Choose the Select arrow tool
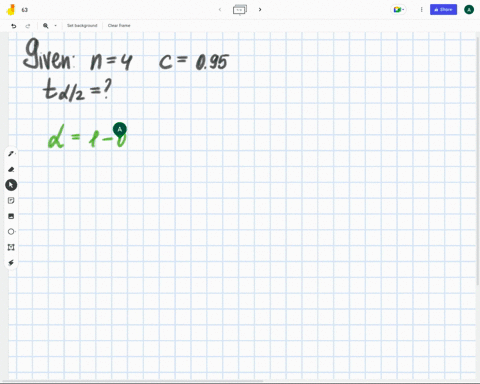This screenshot has width=480, height=384. coord(11,185)
